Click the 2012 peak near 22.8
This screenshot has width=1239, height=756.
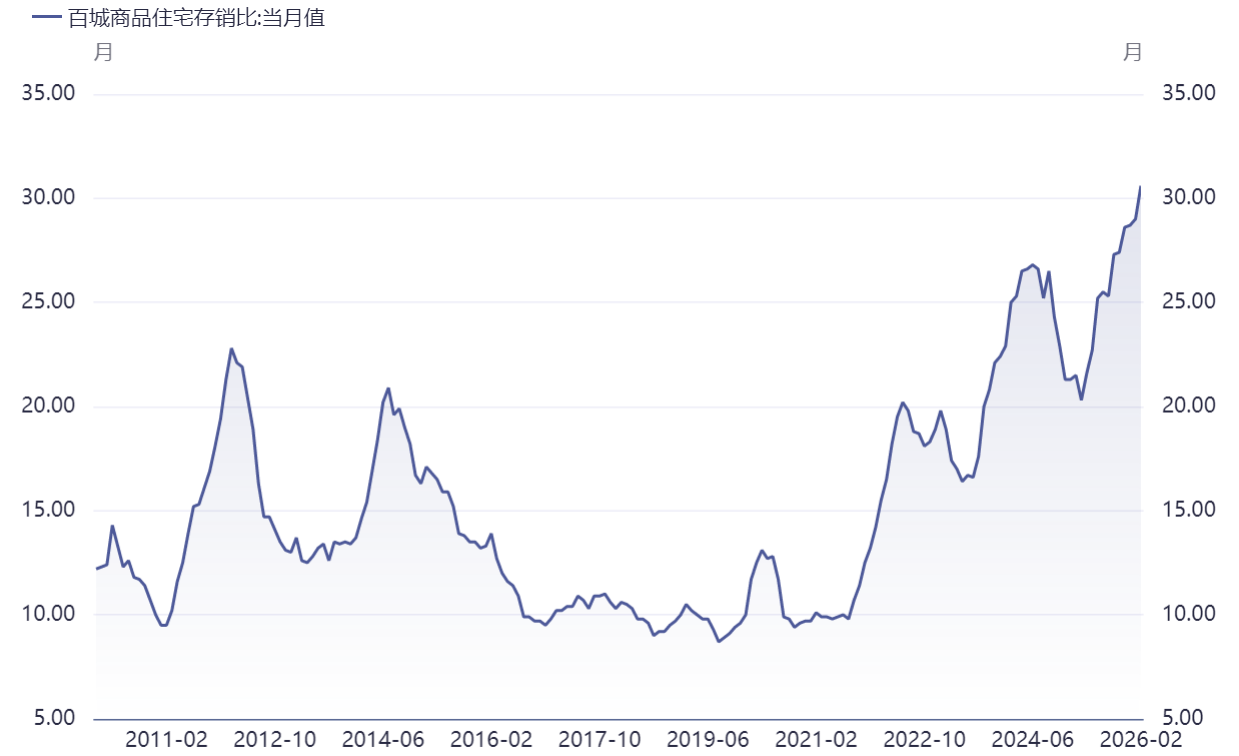click(231, 349)
